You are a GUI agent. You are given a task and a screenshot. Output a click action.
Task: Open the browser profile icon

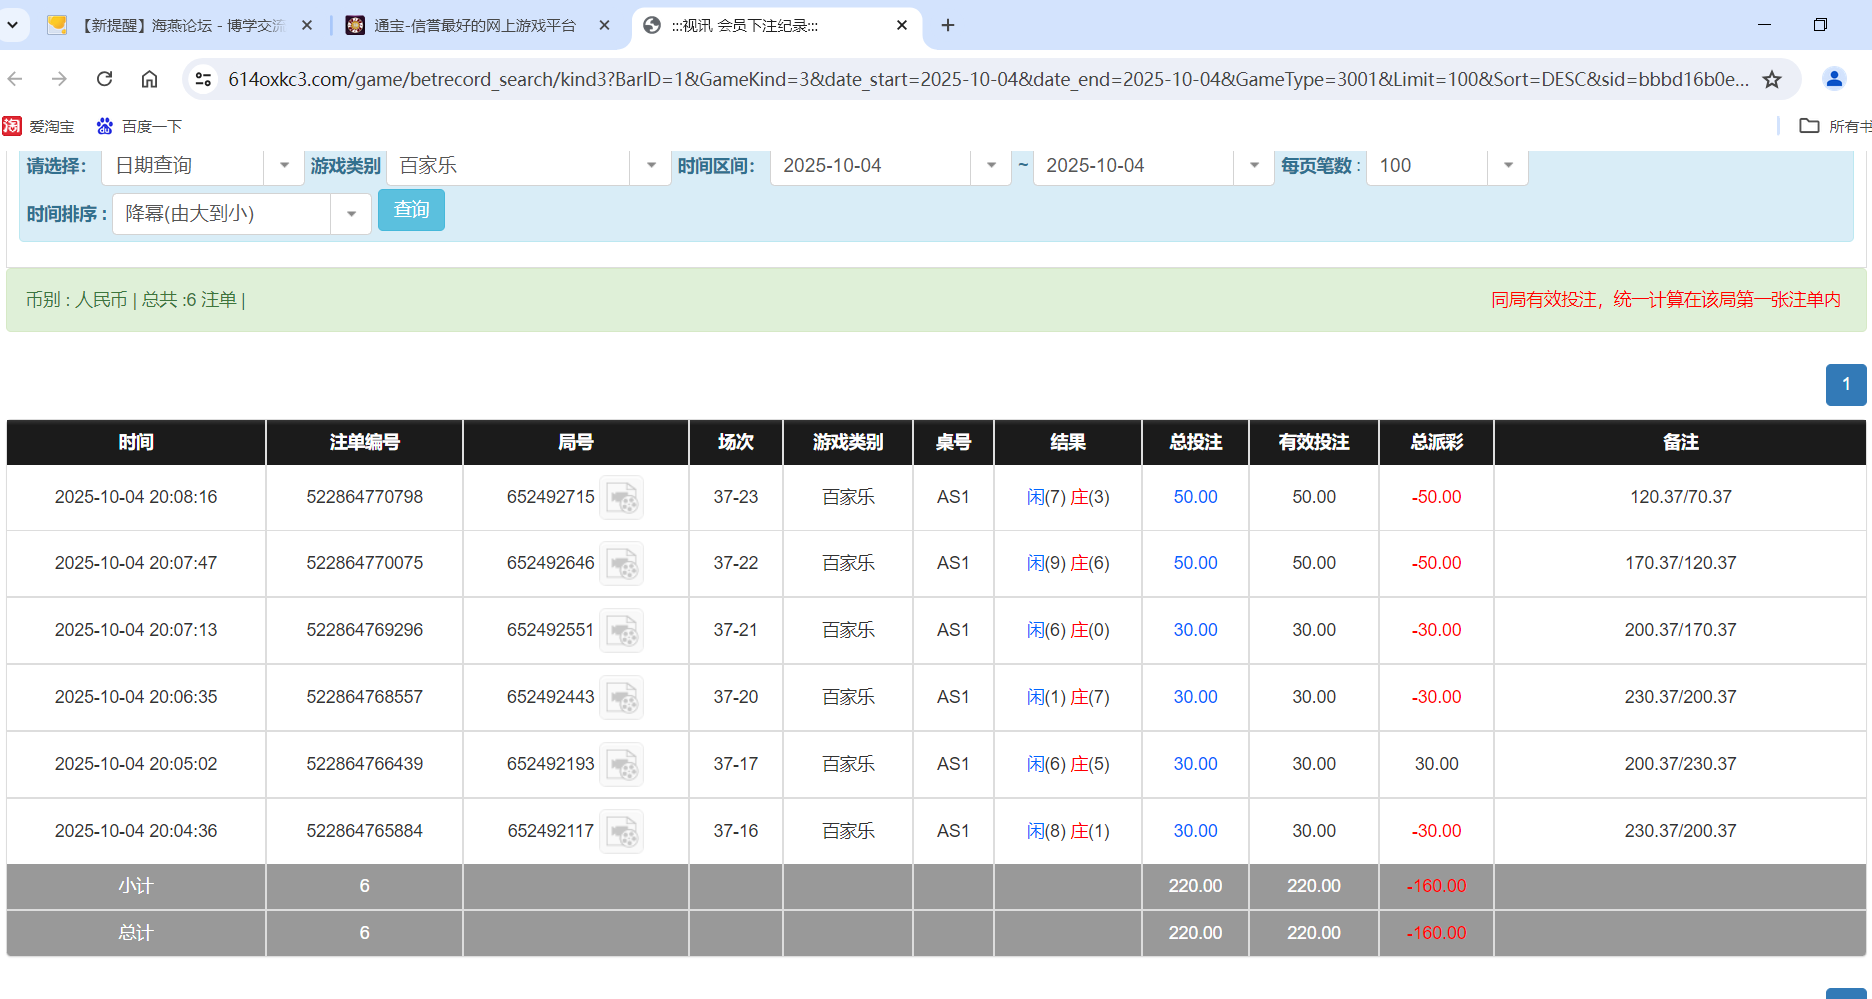tap(1834, 78)
